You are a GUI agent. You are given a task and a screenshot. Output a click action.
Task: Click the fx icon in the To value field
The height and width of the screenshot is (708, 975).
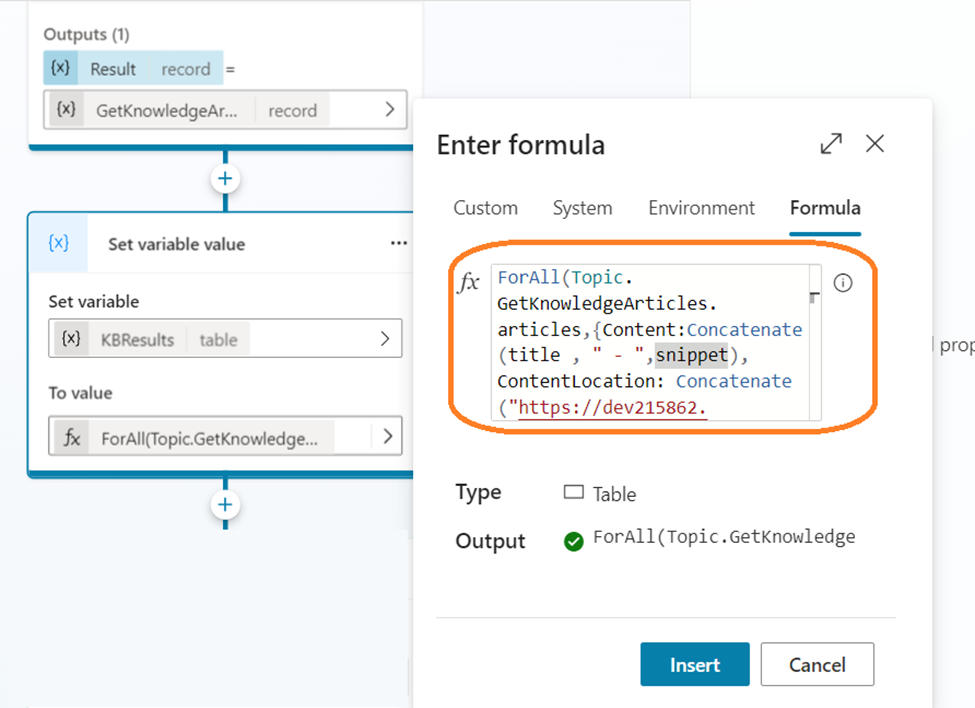[x=73, y=437]
